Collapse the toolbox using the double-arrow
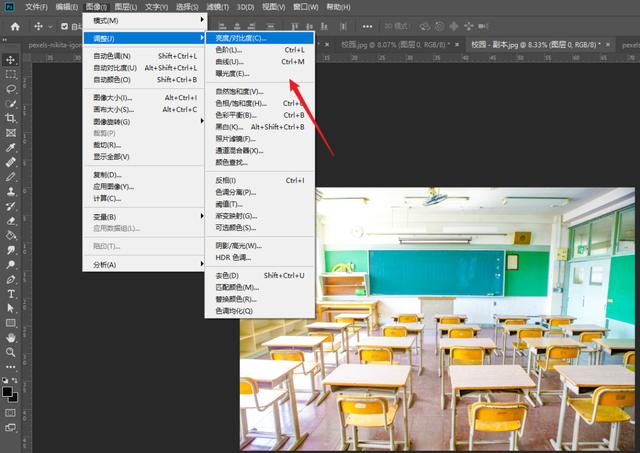640x453 pixels. (x=4, y=40)
